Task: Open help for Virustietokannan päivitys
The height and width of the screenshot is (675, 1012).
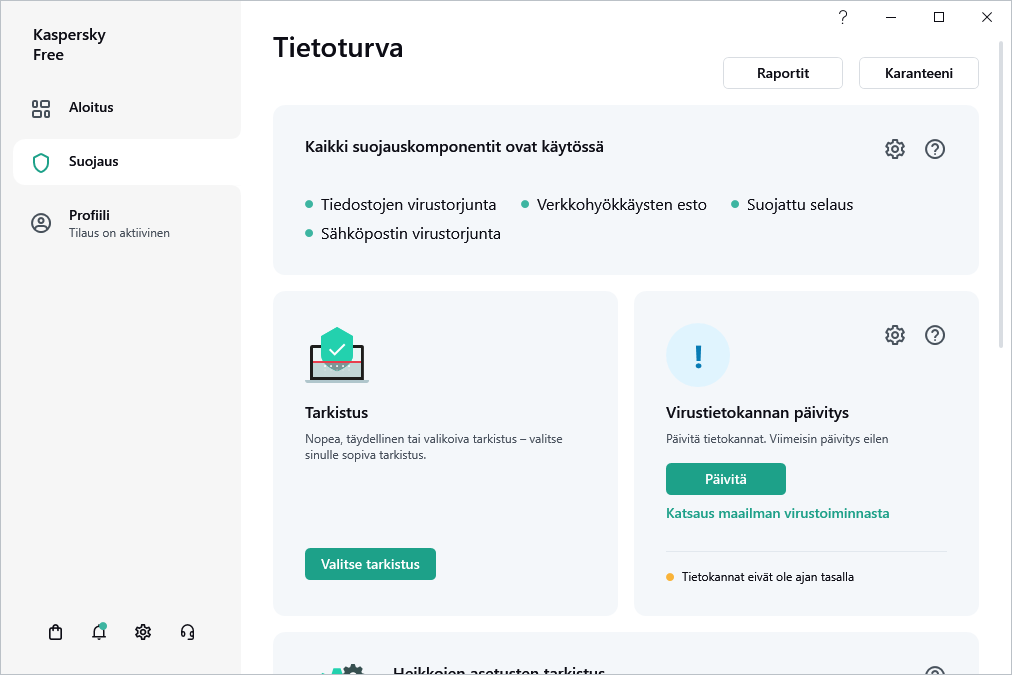Action: pyautogui.click(x=934, y=335)
